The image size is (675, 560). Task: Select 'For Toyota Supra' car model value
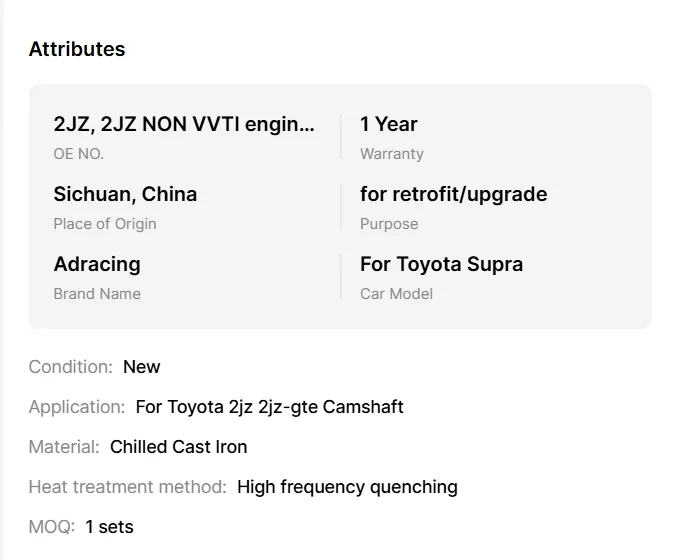click(441, 264)
